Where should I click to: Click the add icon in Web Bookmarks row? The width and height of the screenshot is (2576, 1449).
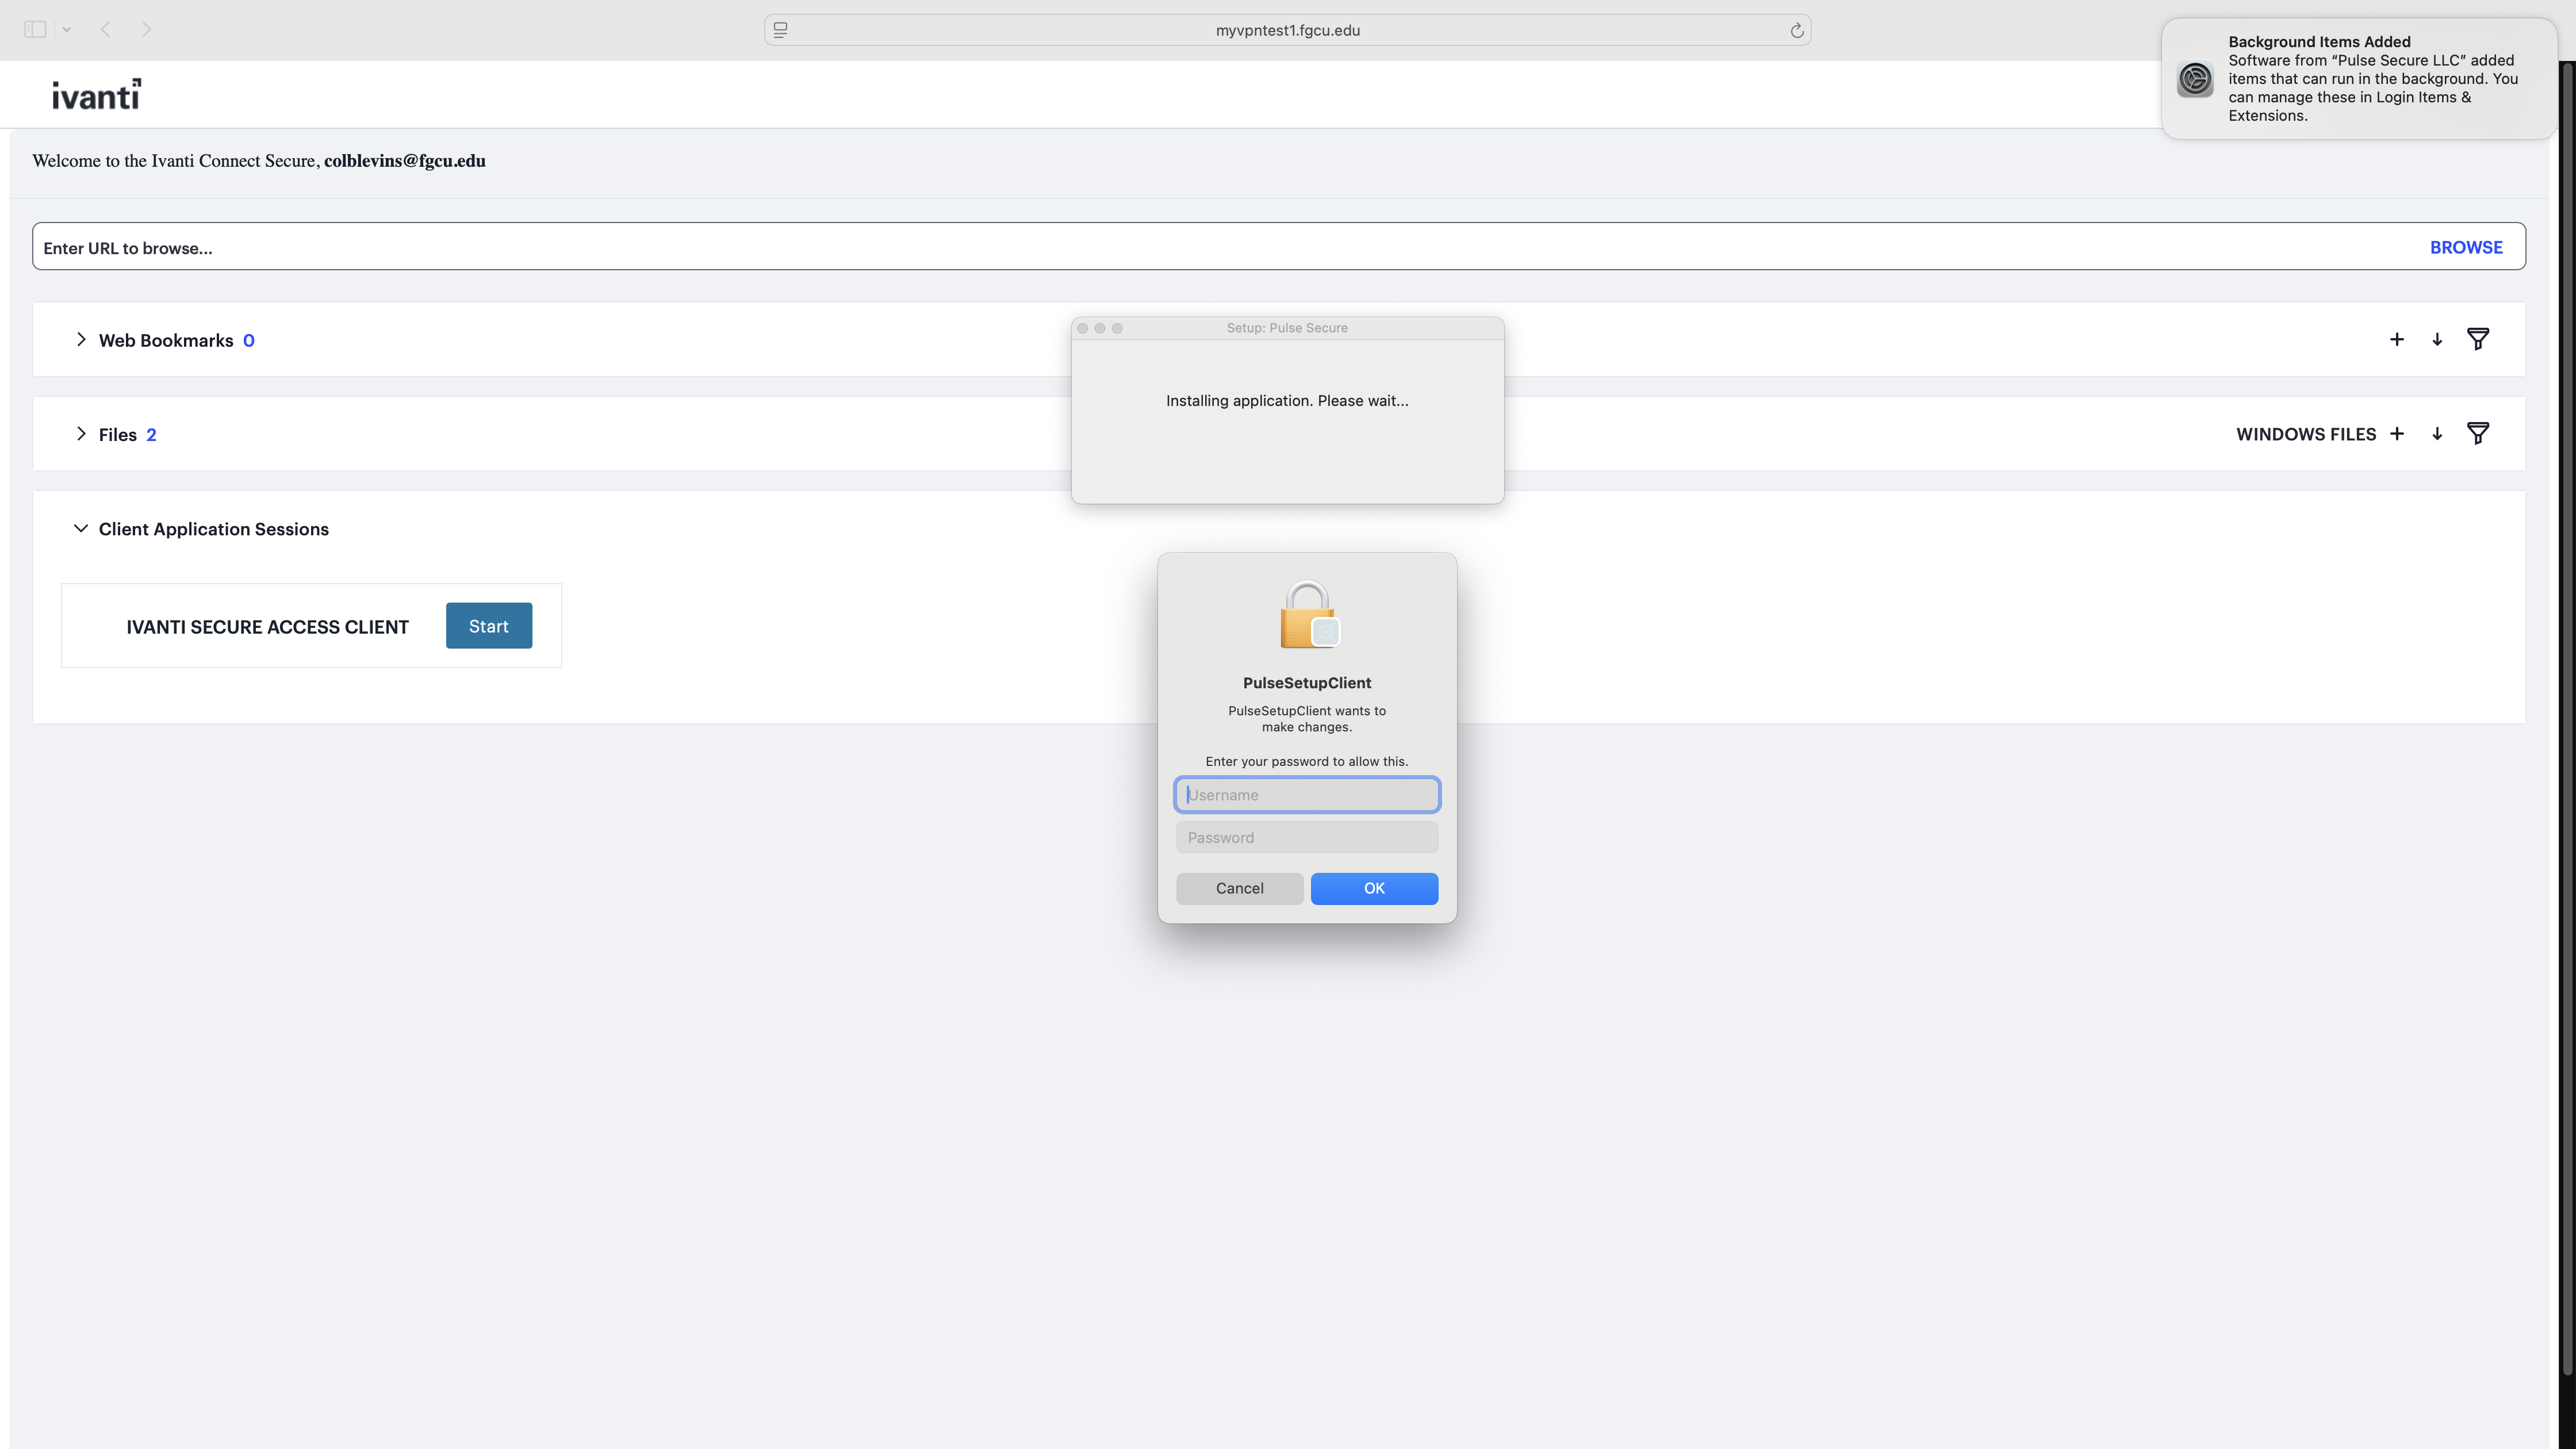(2396, 340)
